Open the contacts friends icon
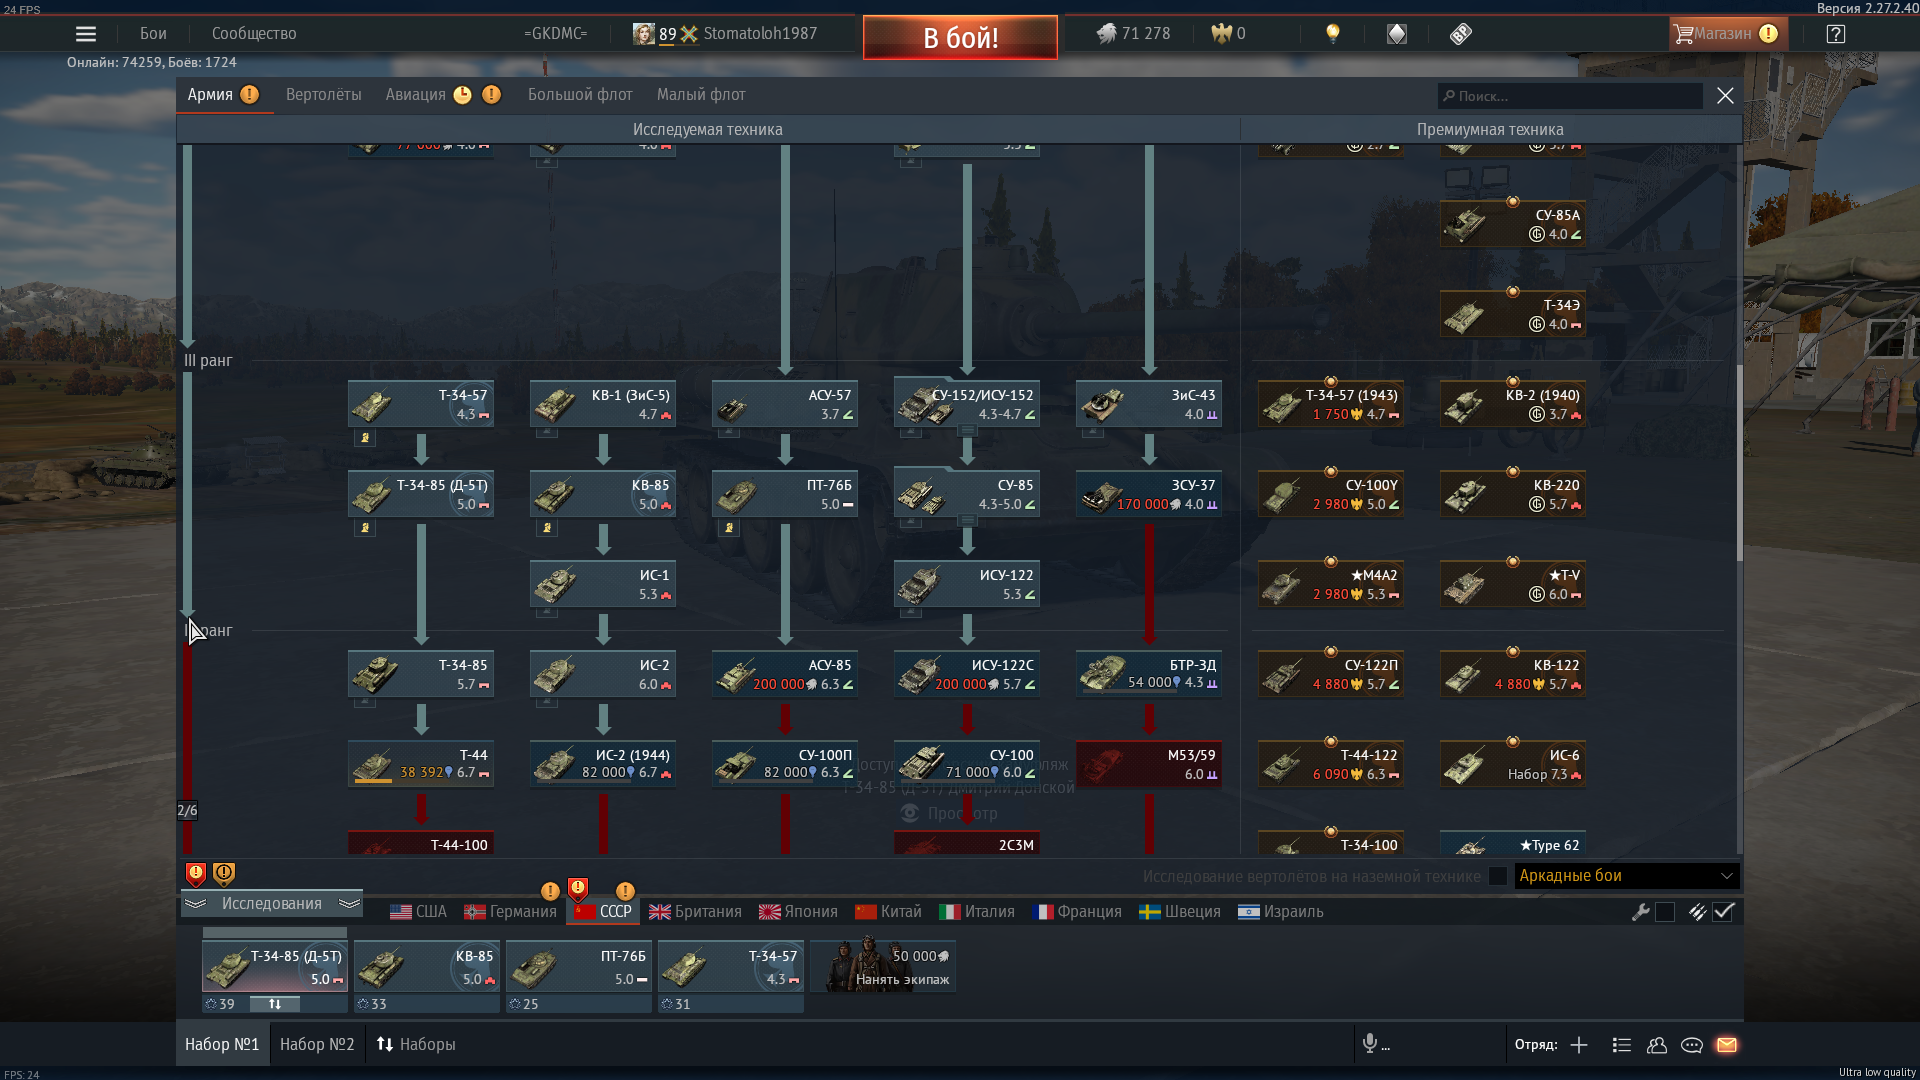The width and height of the screenshot is (1920, 1080). click(x=1657, y=1045)
